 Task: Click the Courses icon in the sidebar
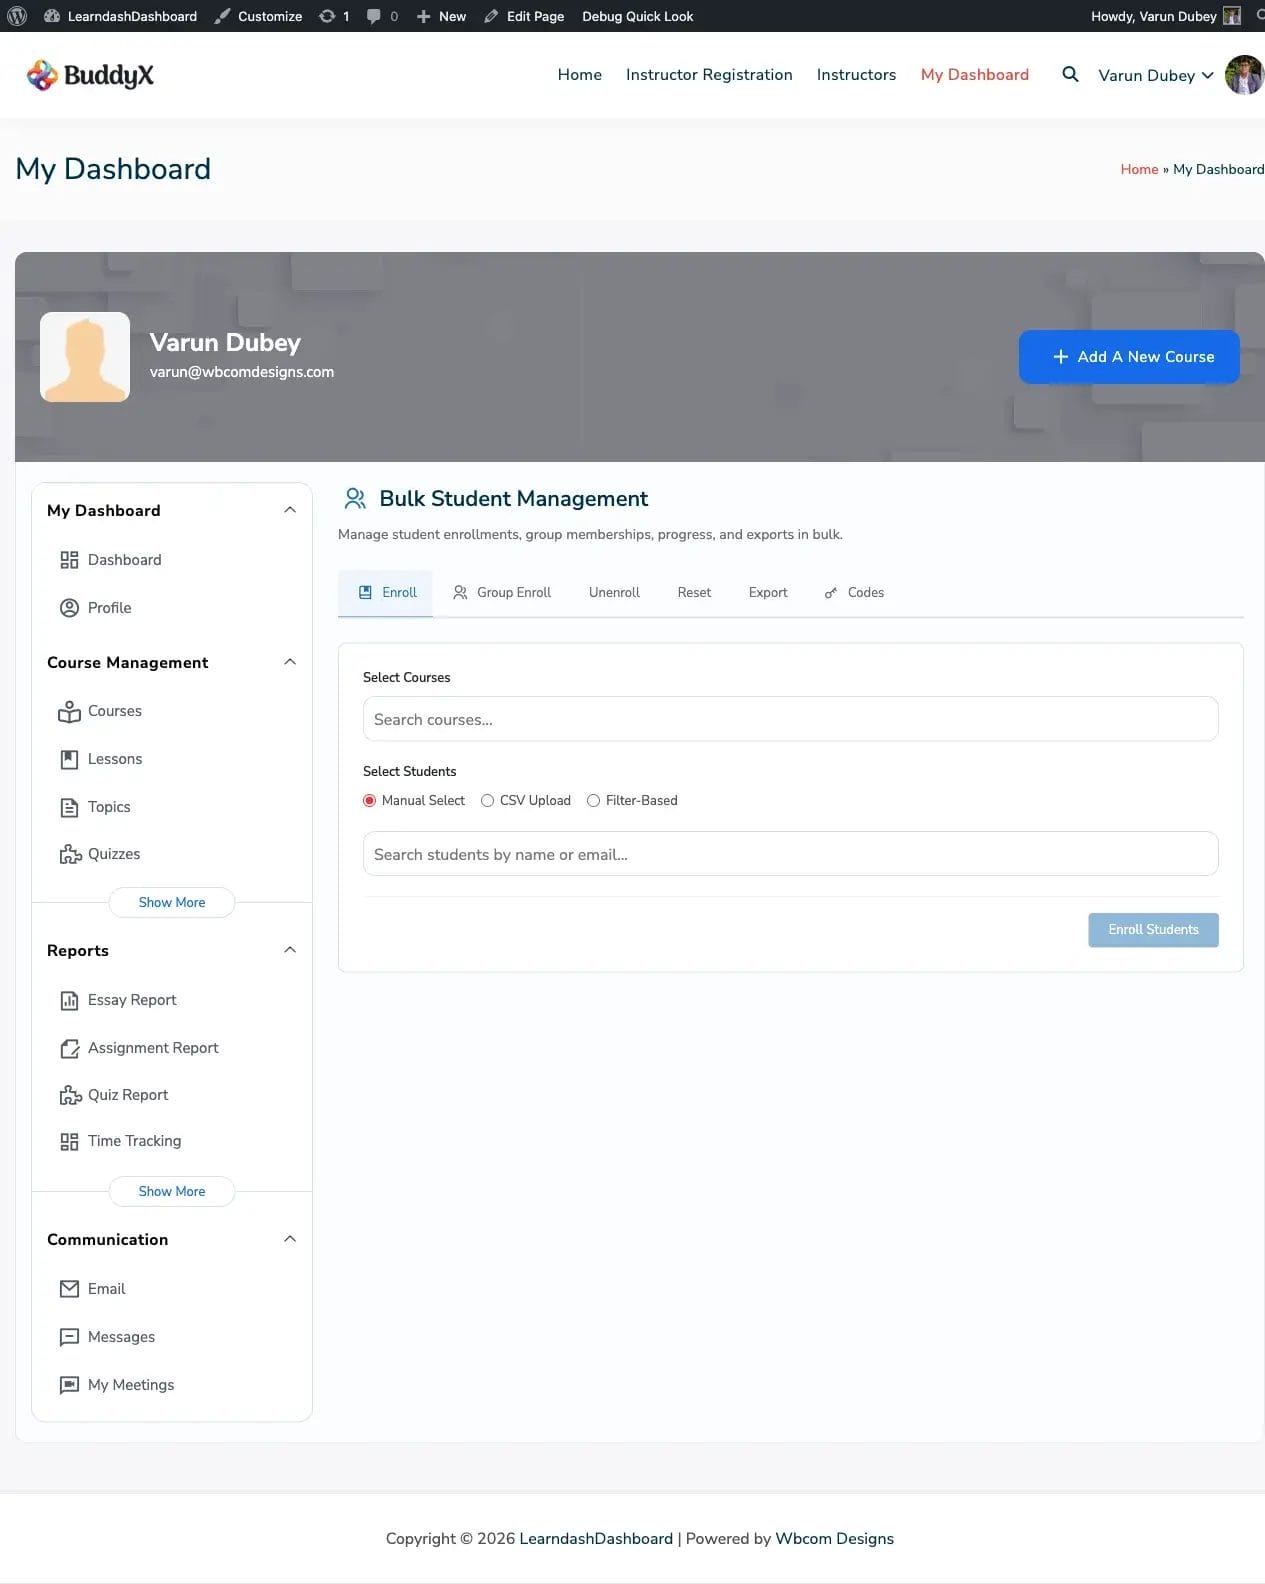tap(69, 711)
